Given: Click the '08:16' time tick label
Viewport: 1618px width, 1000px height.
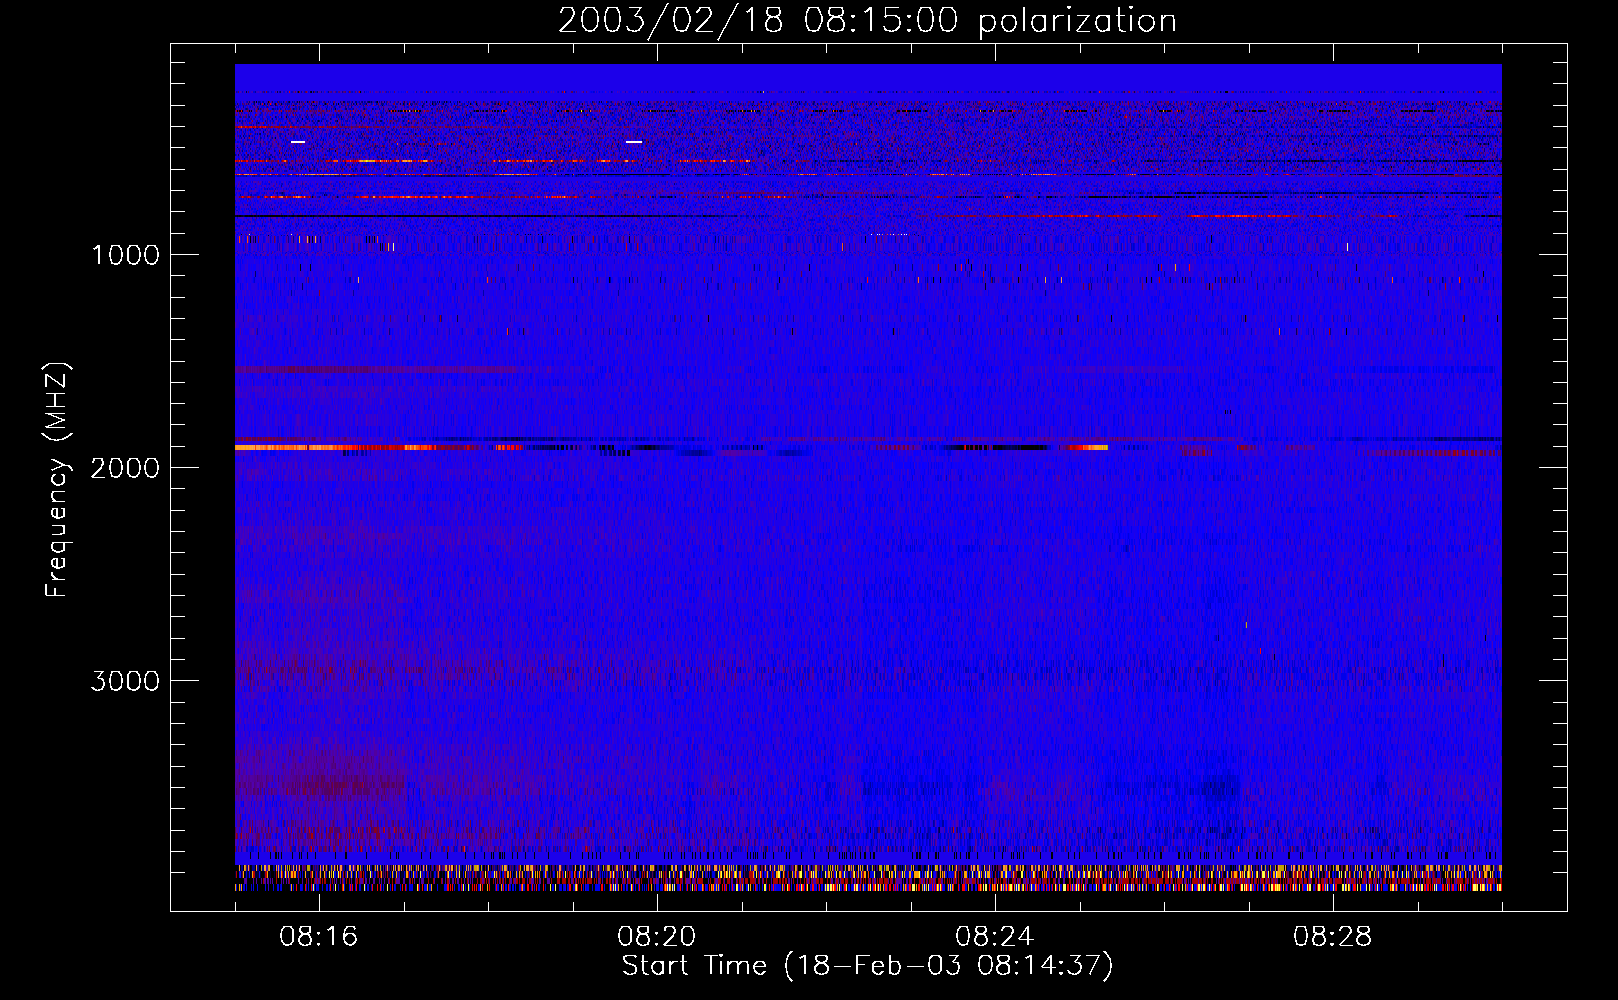Looking at the screenshot, I should click(319, 937).
